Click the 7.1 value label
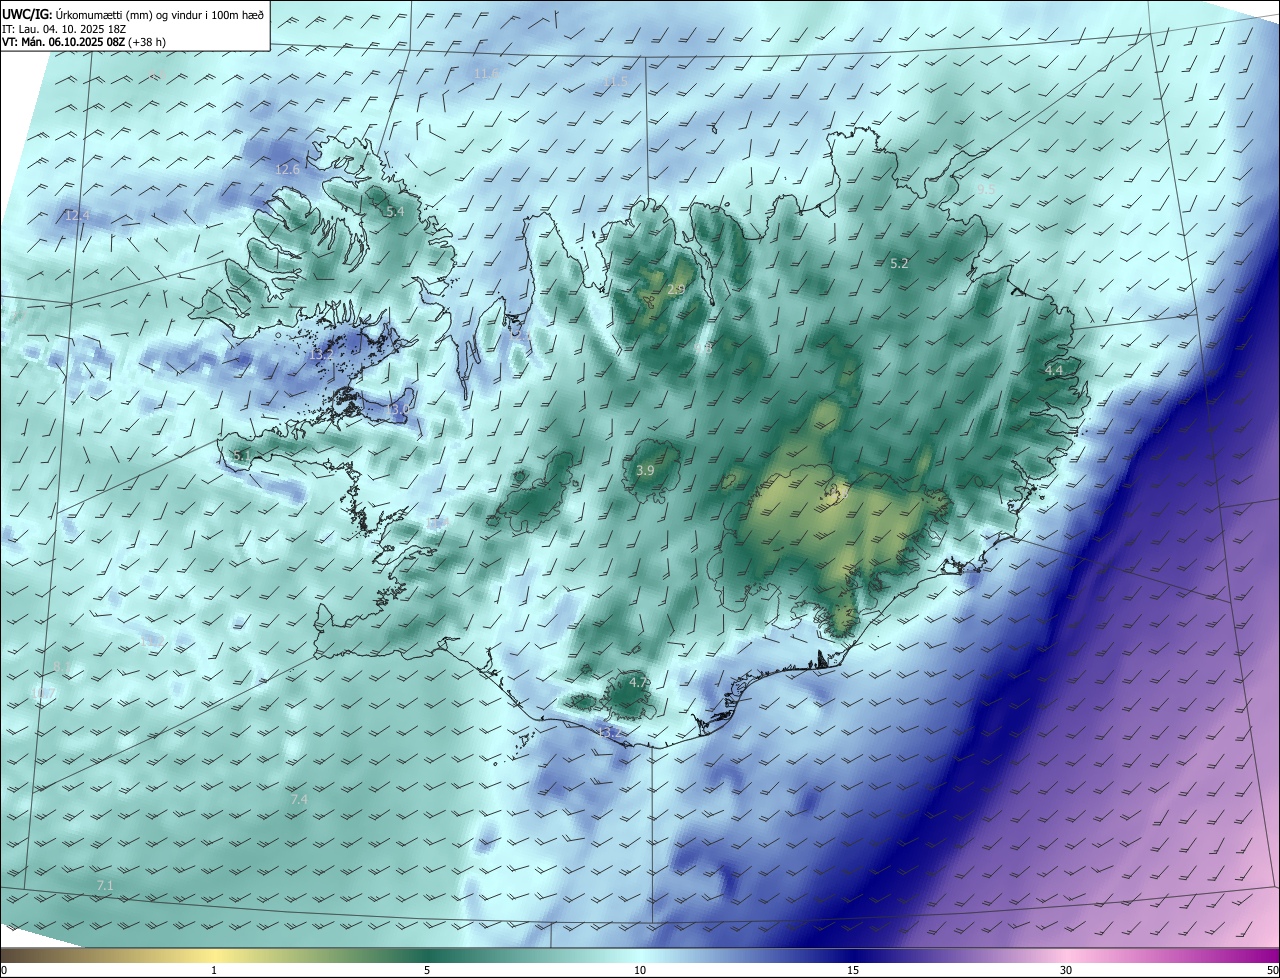 pos(105,886)
